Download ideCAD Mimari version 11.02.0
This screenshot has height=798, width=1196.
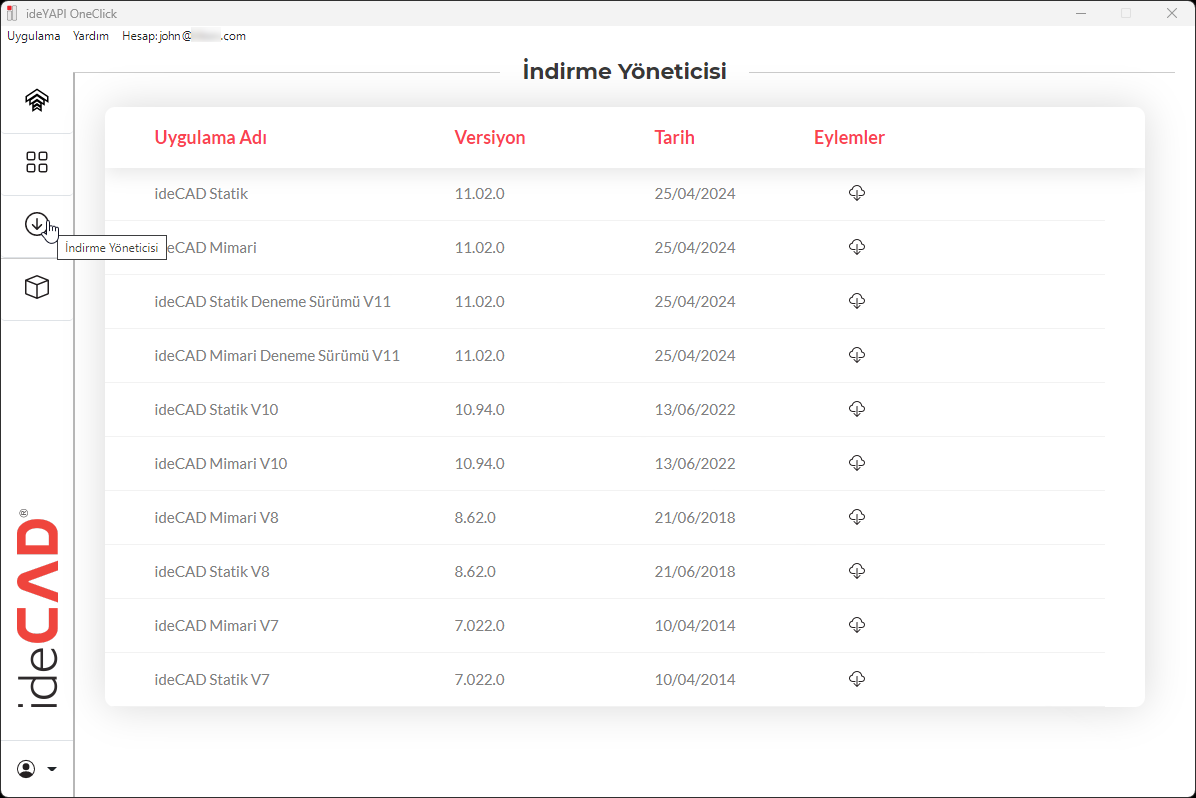856,247
